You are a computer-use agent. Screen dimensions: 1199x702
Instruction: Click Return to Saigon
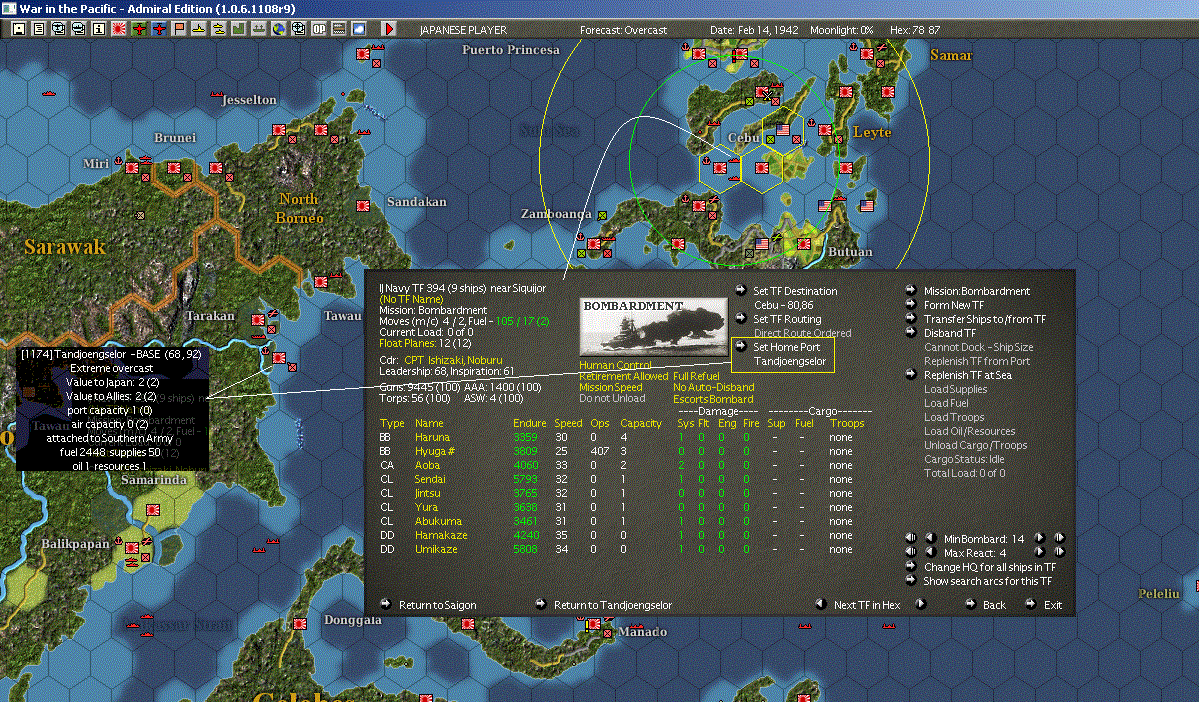pyautogui.click(x=437, y=605)
